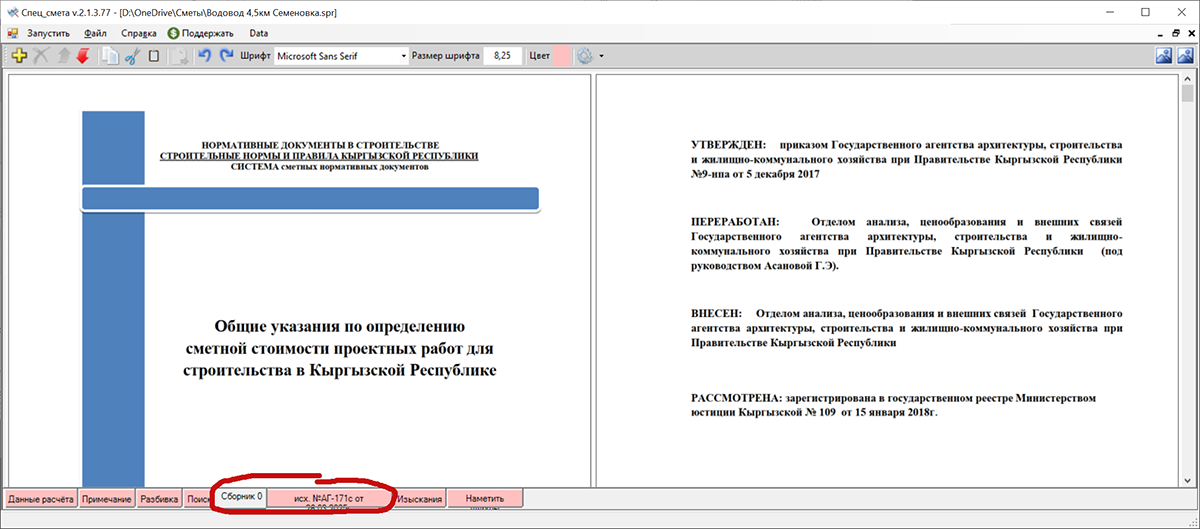This screenshot has height=529, width=1200.
Task: Click the Поддержать menu item
Action: click(x=200, y=33)
